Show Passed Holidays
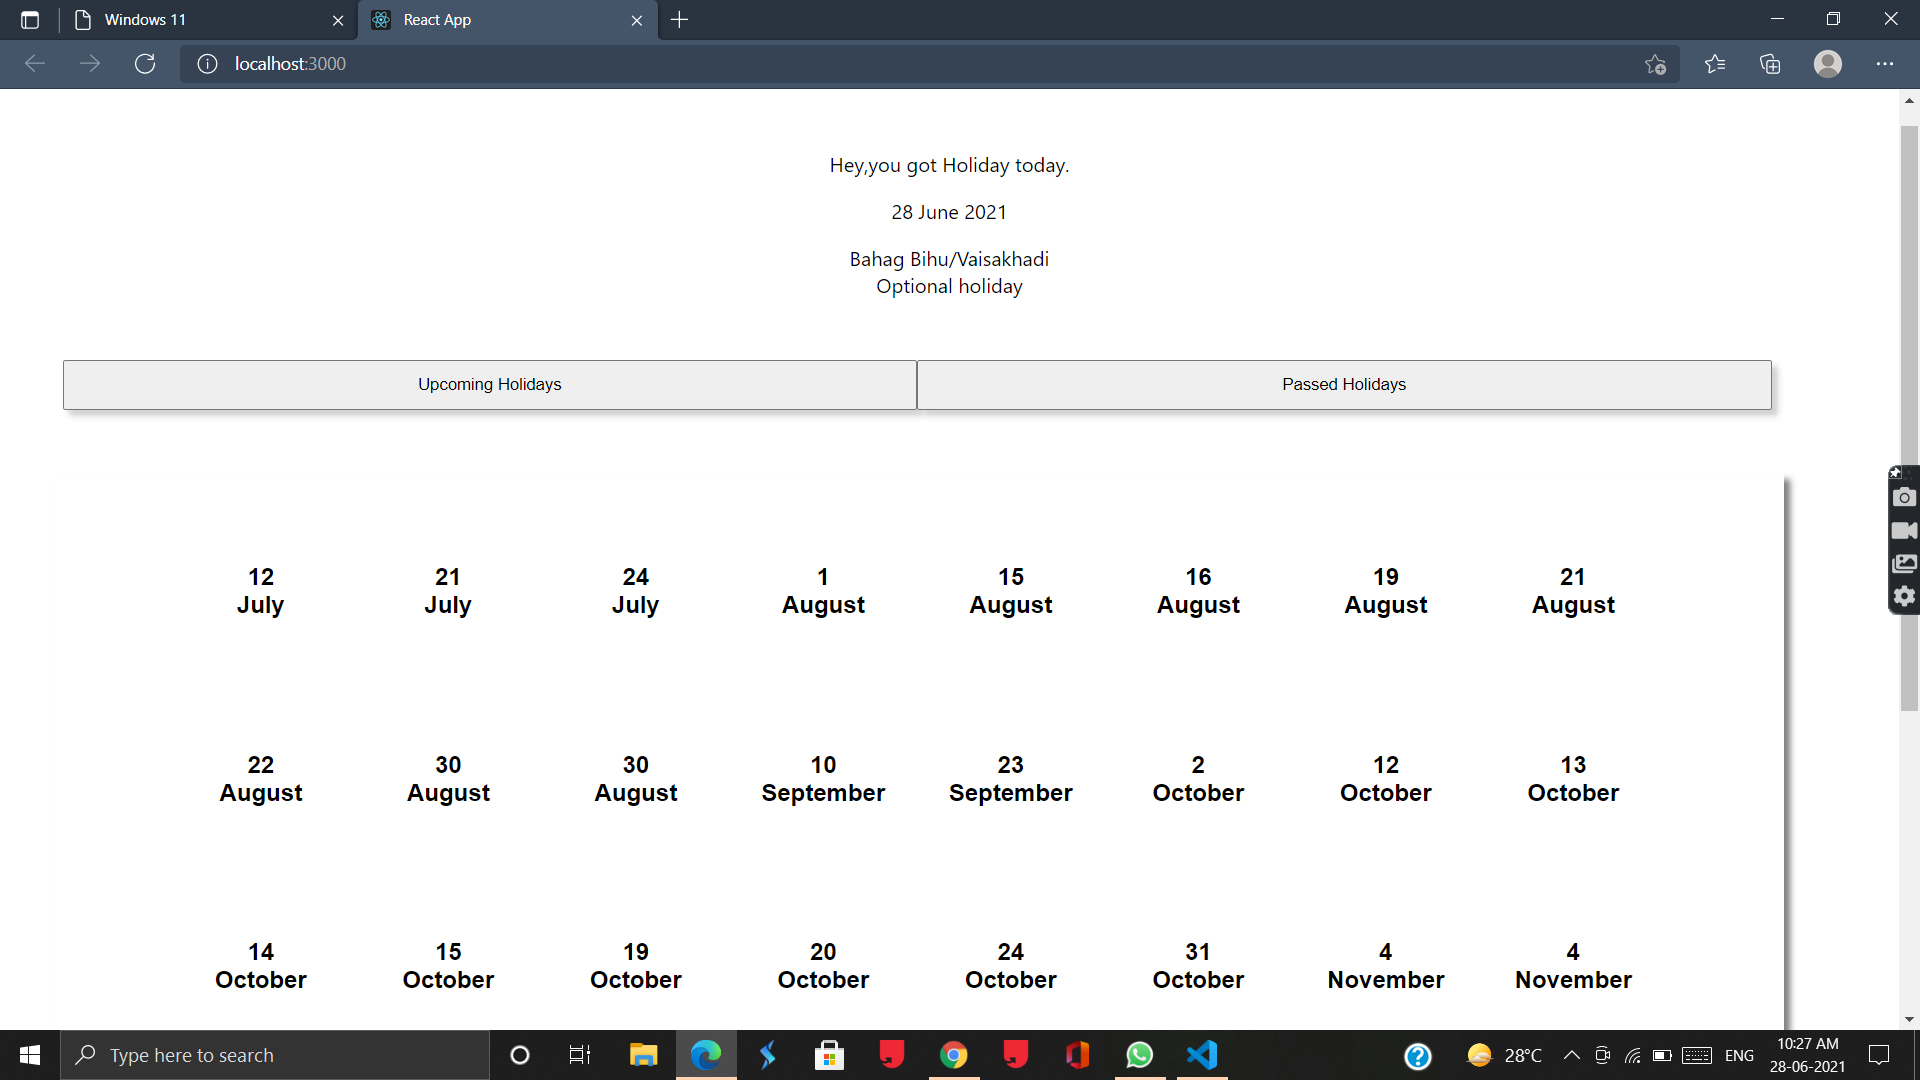1920x1080 pixels. coord(1344,385)
